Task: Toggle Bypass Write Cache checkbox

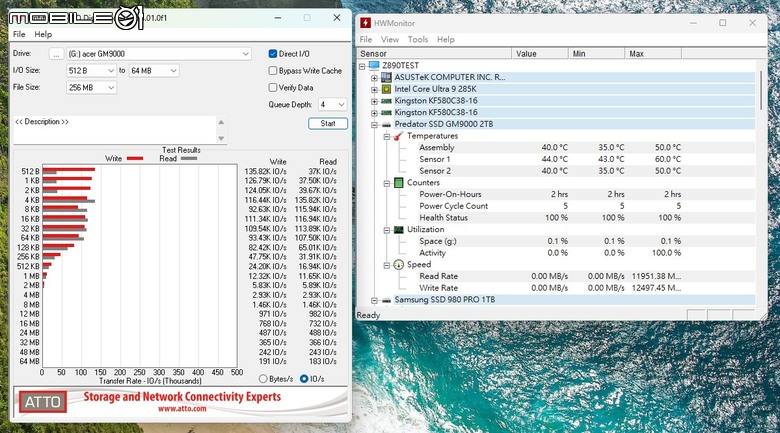Action: (x=273, y=71)
